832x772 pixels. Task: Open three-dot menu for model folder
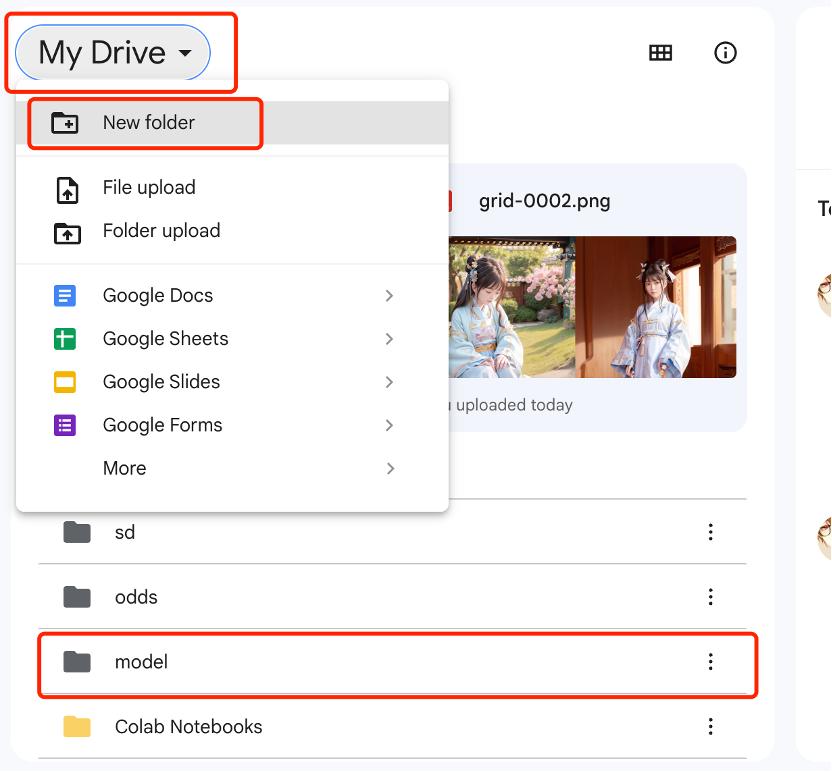click(x=710, y=661)
